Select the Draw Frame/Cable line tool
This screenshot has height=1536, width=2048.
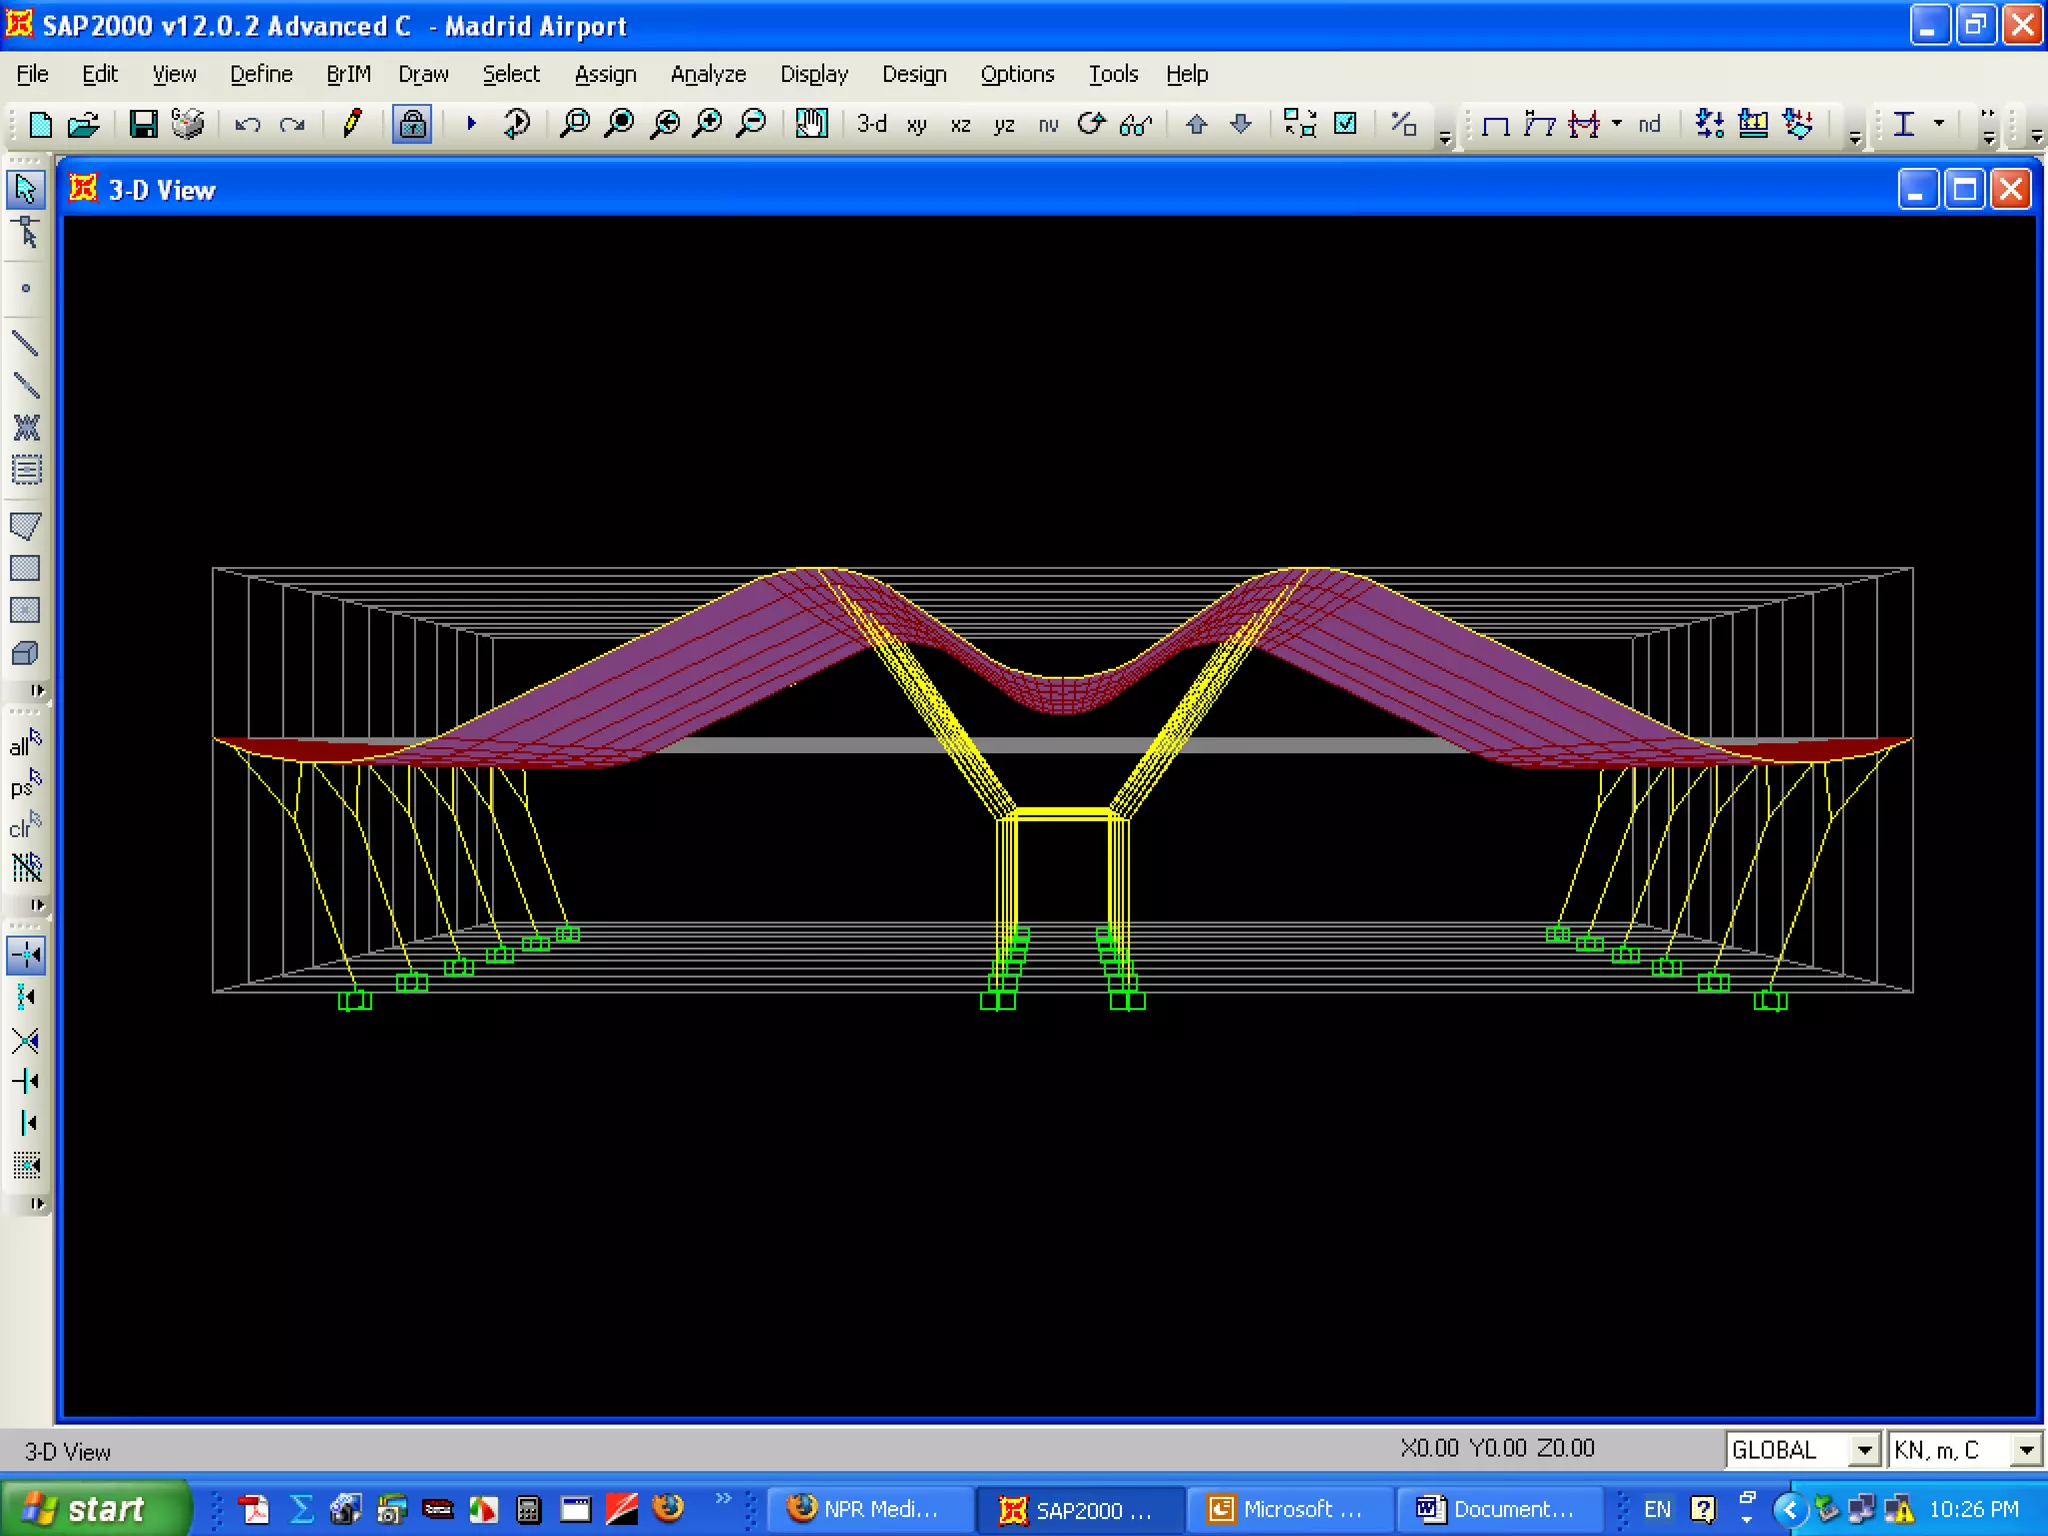point(25,344)
